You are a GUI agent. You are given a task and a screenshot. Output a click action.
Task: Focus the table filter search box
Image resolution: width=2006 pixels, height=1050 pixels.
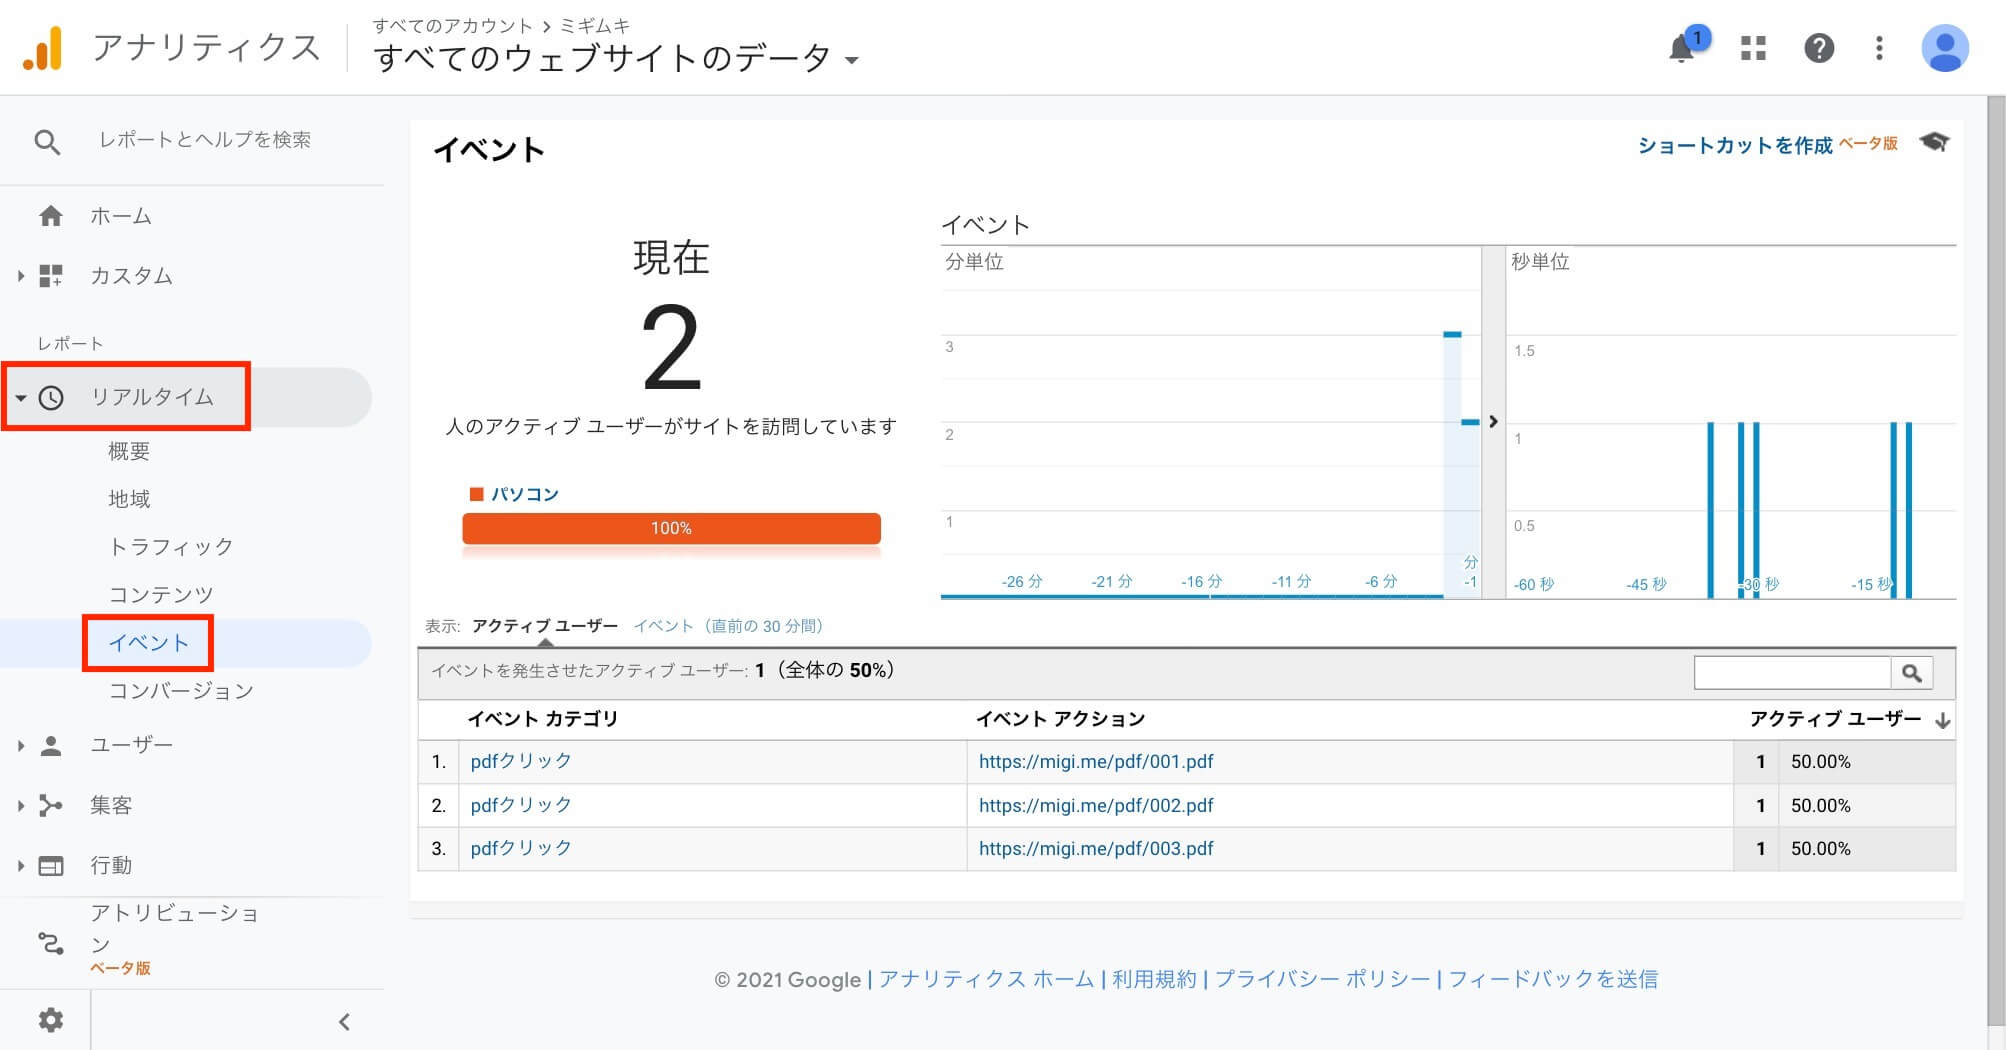1792,673
